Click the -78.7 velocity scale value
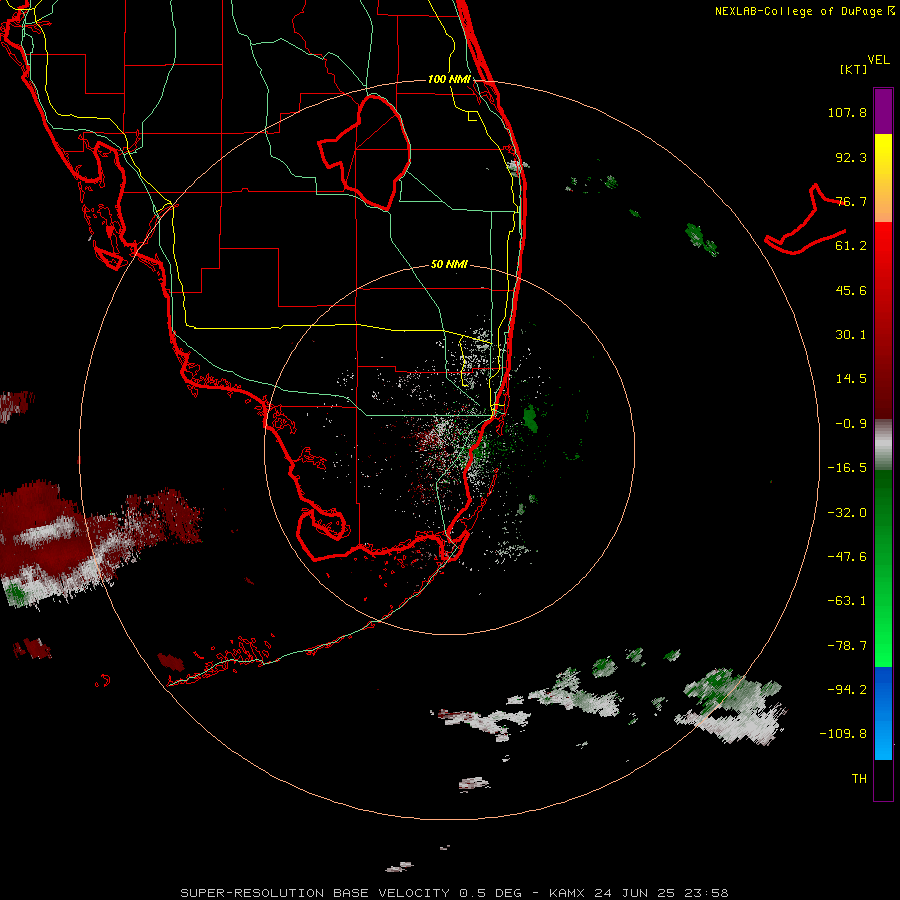This screenshot has width=900, height=900. tap(847, 646)
